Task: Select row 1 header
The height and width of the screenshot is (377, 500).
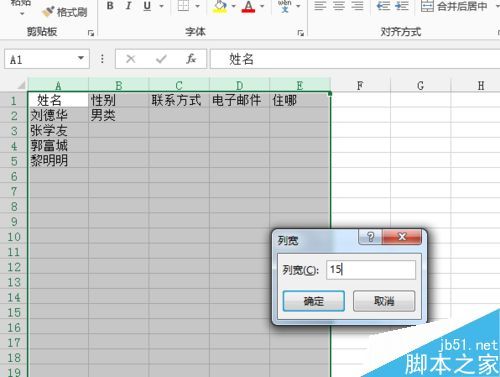Action: point(14,100)
